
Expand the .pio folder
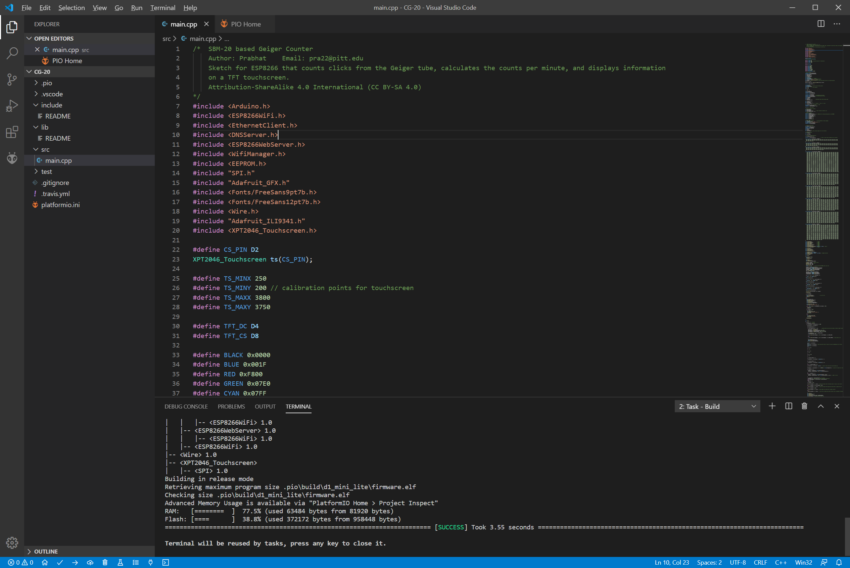pyautogui.click(x=47, y=82)
